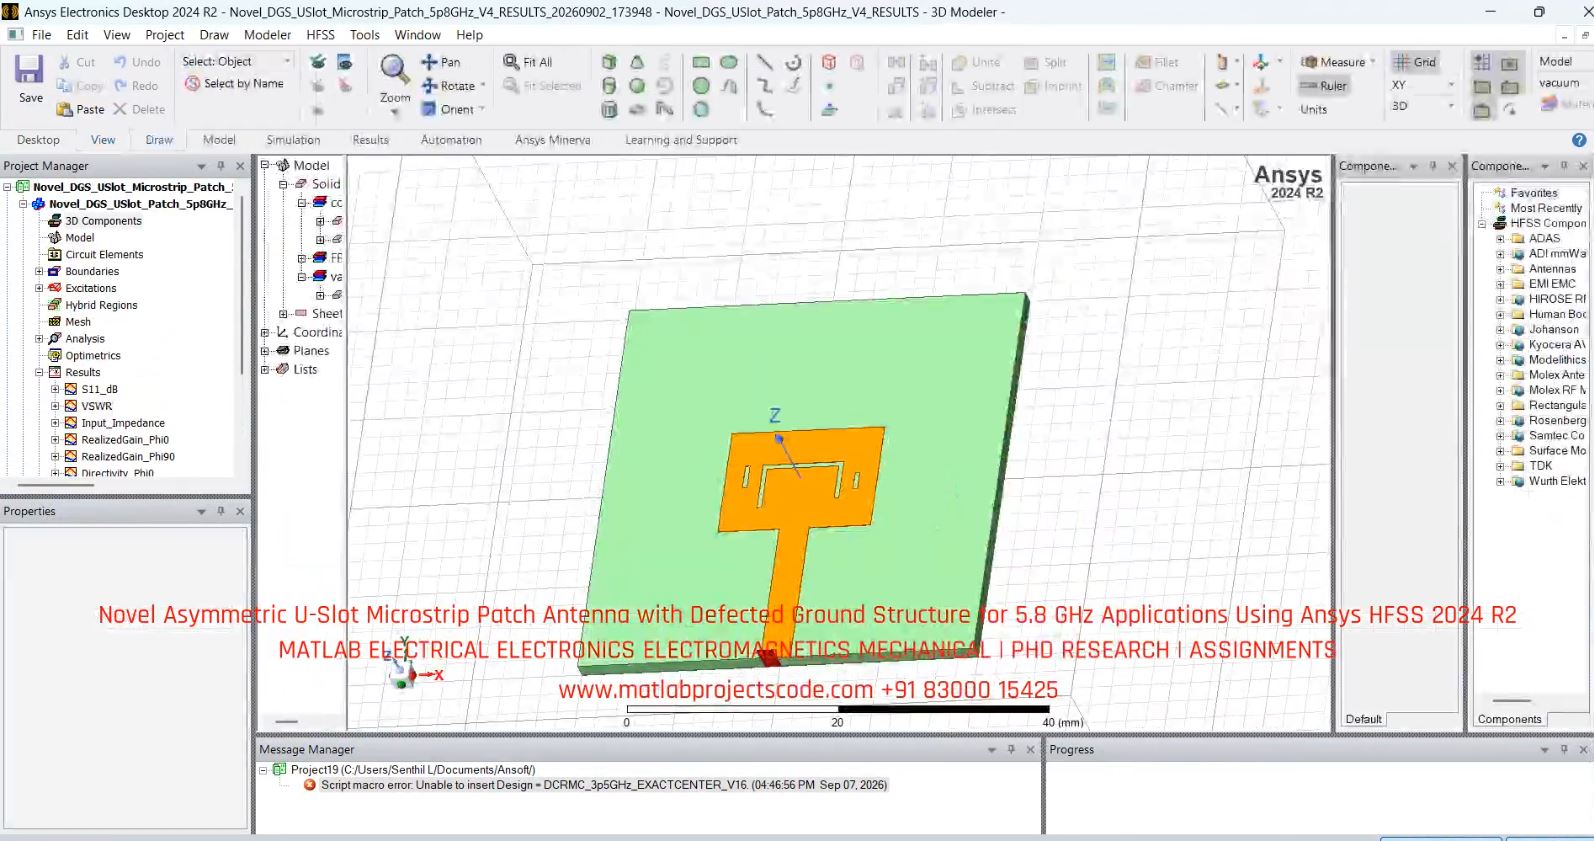Select the rectangle sheet draw icon
This screenshot has width=1594, height=841.
click(701, 62)
